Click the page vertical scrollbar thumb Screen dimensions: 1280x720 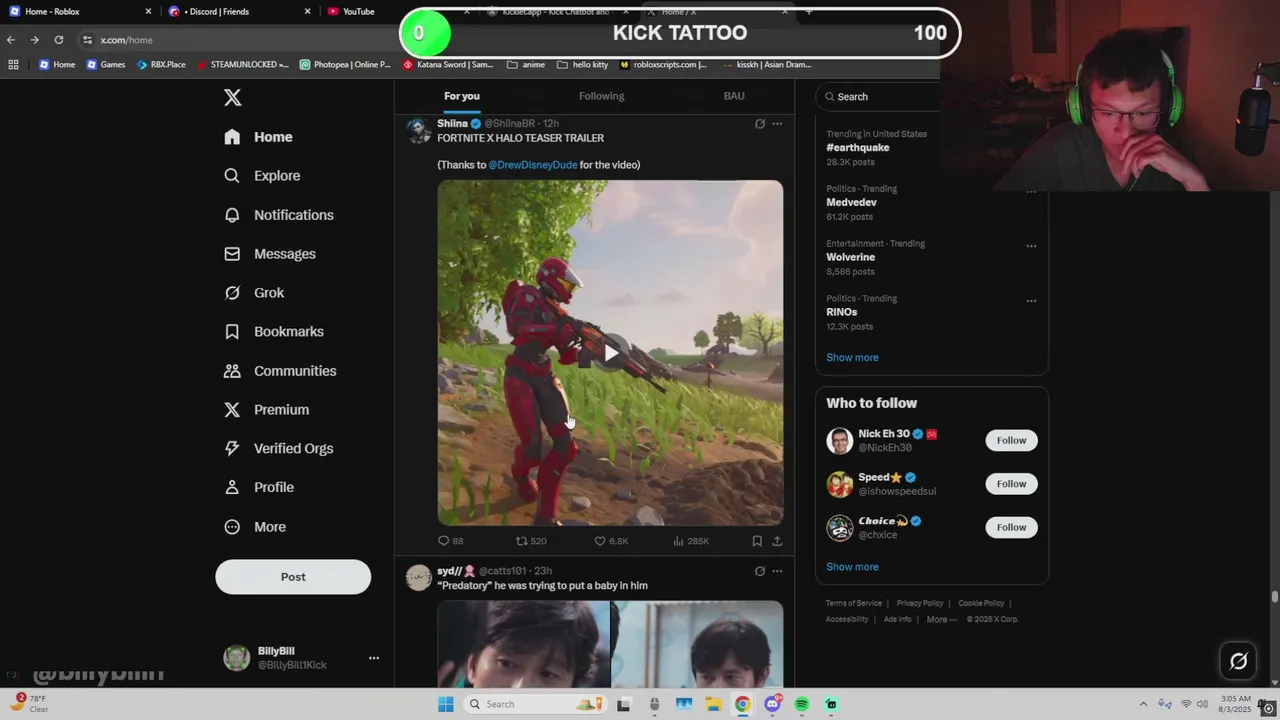(1274, 597)
